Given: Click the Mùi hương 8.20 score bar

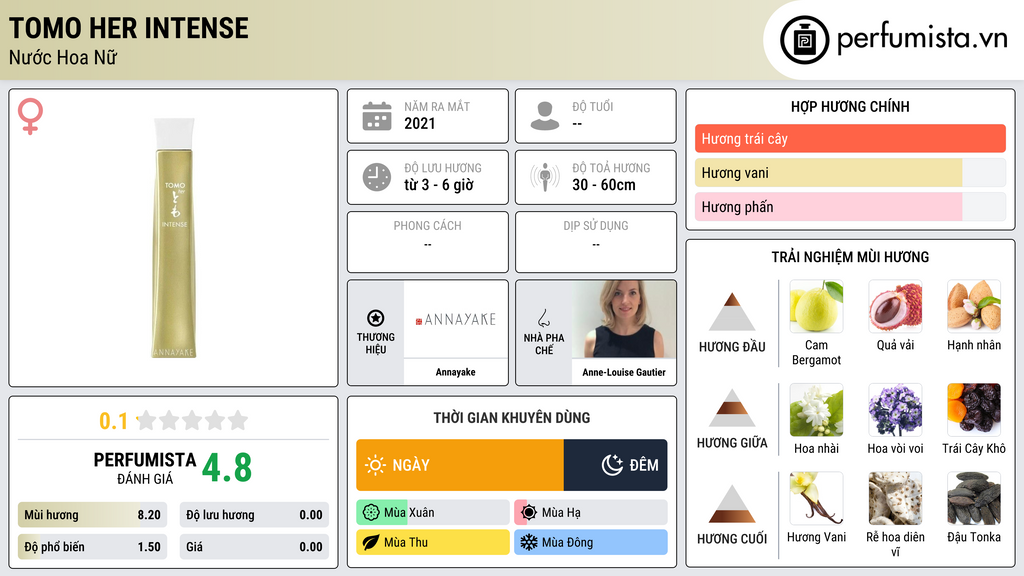Looking at the screenshot, I should coord(92,515).
